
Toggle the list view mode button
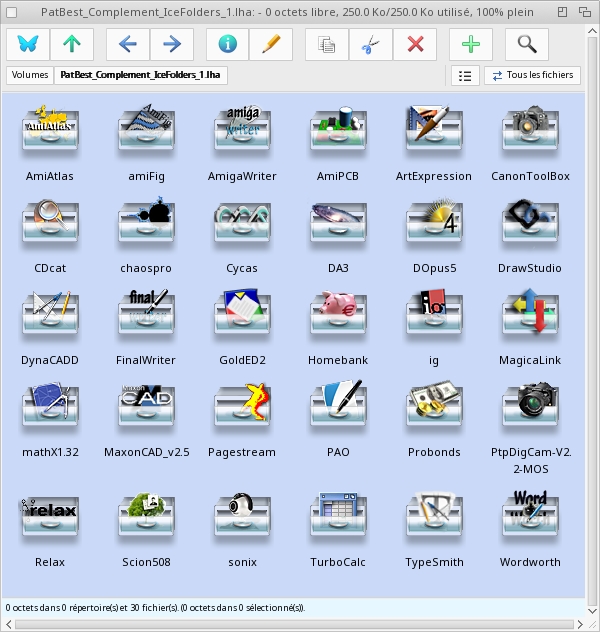[x=464, y=75]
